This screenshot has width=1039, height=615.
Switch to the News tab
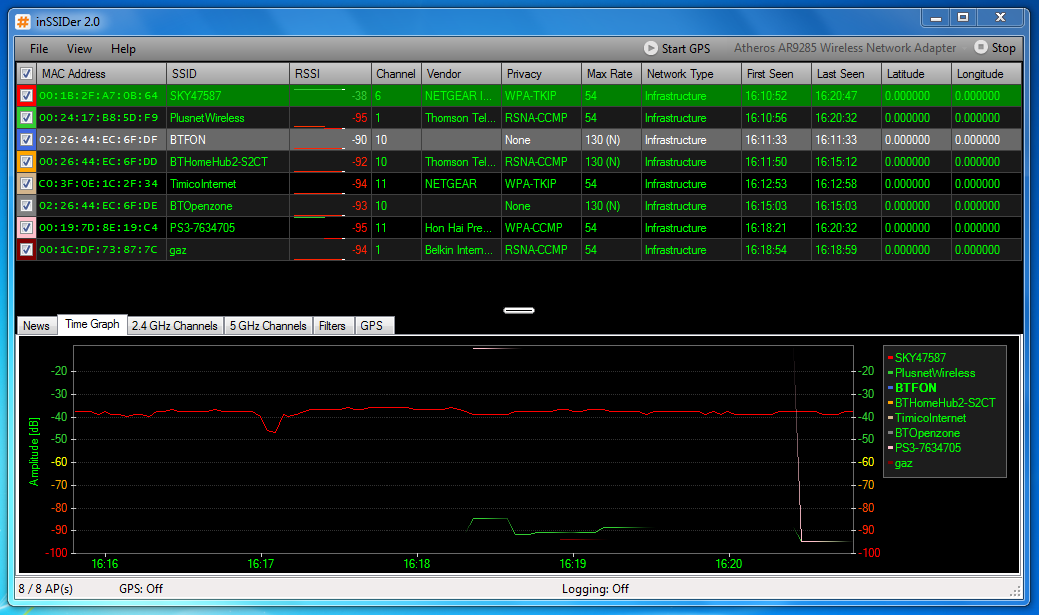click(36, 325)
